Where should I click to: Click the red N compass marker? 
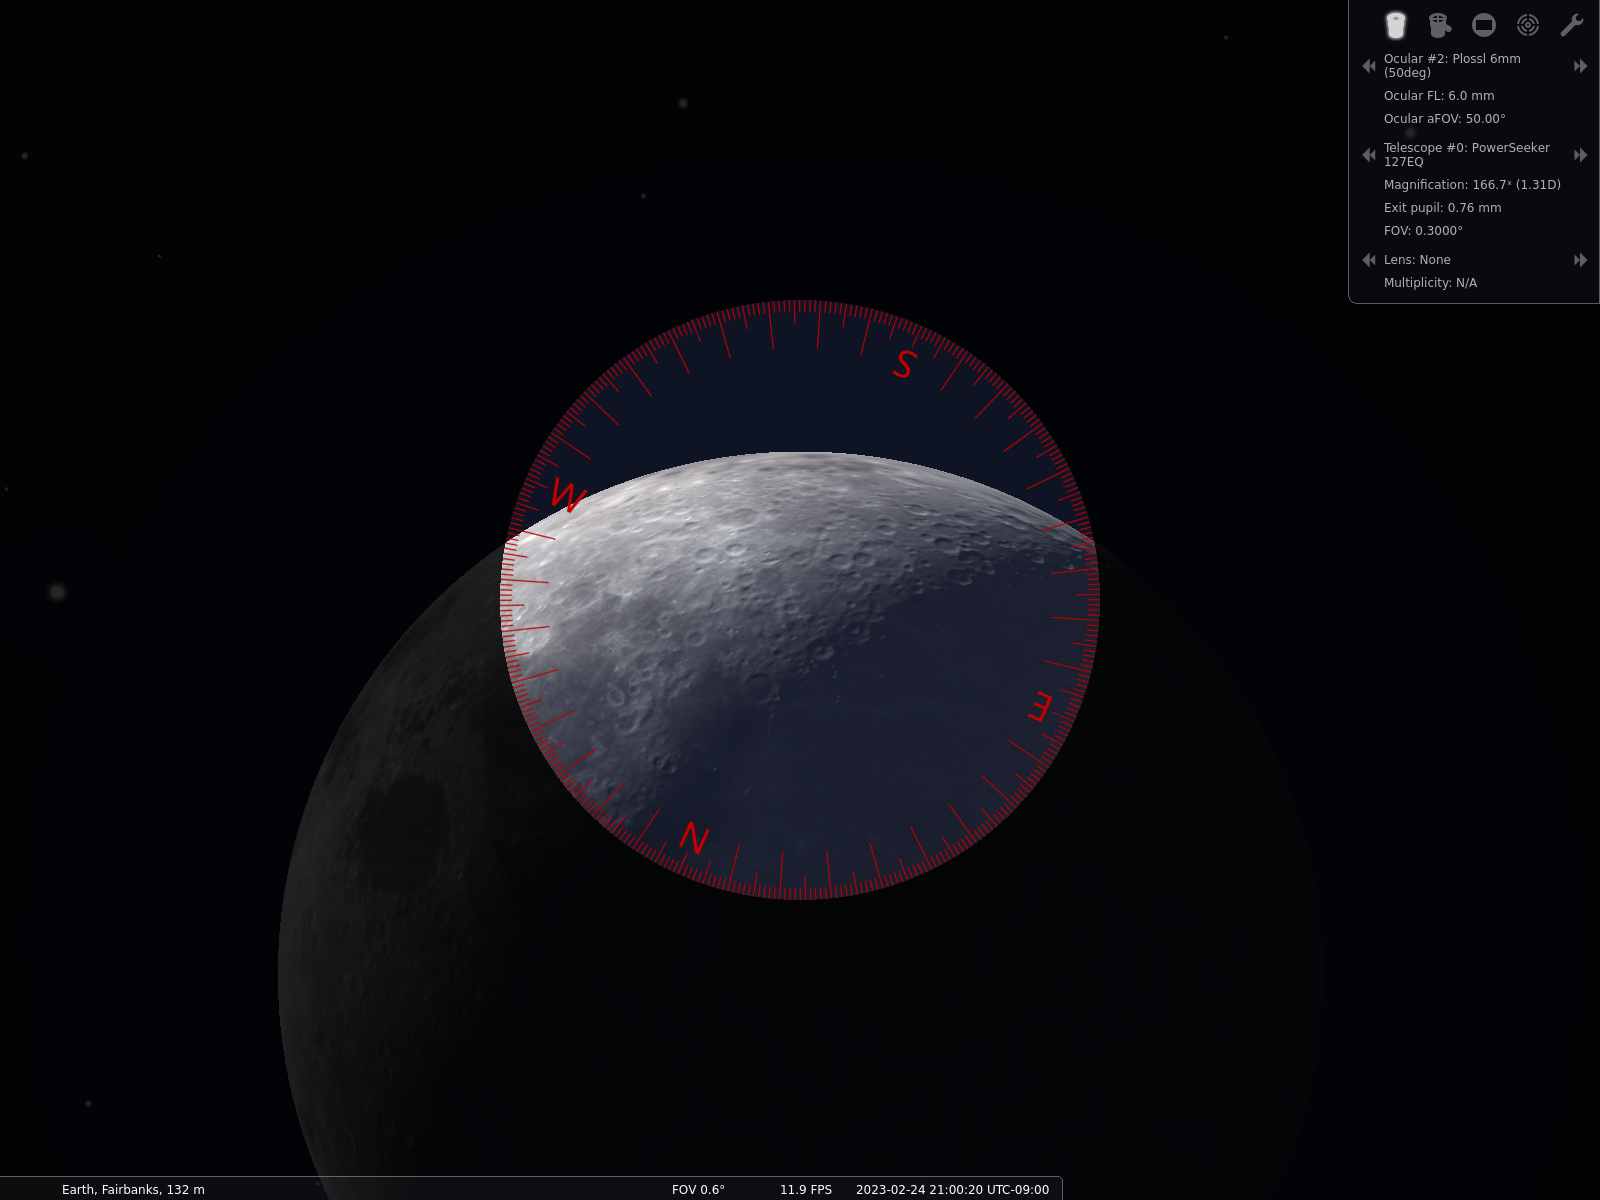[694, 838]
